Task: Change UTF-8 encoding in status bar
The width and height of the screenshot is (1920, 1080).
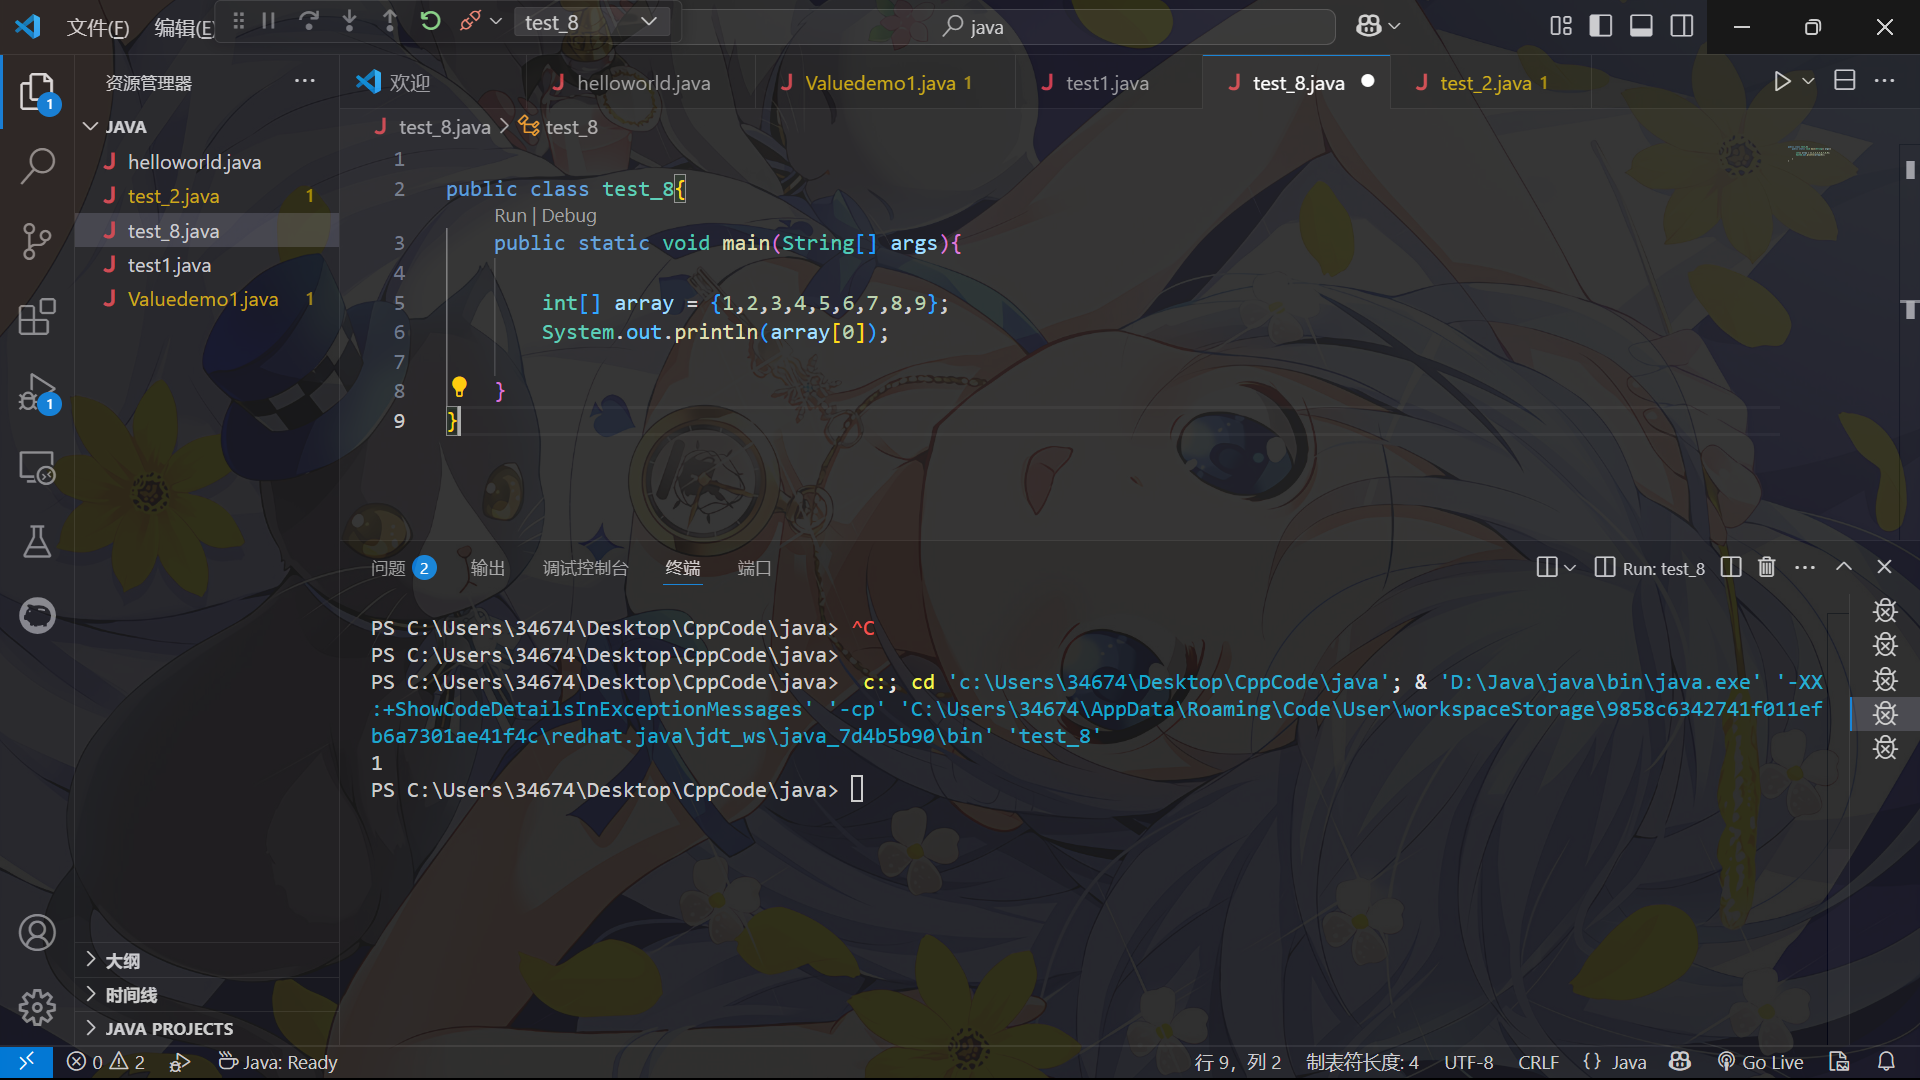Action: point(1468,1062)
